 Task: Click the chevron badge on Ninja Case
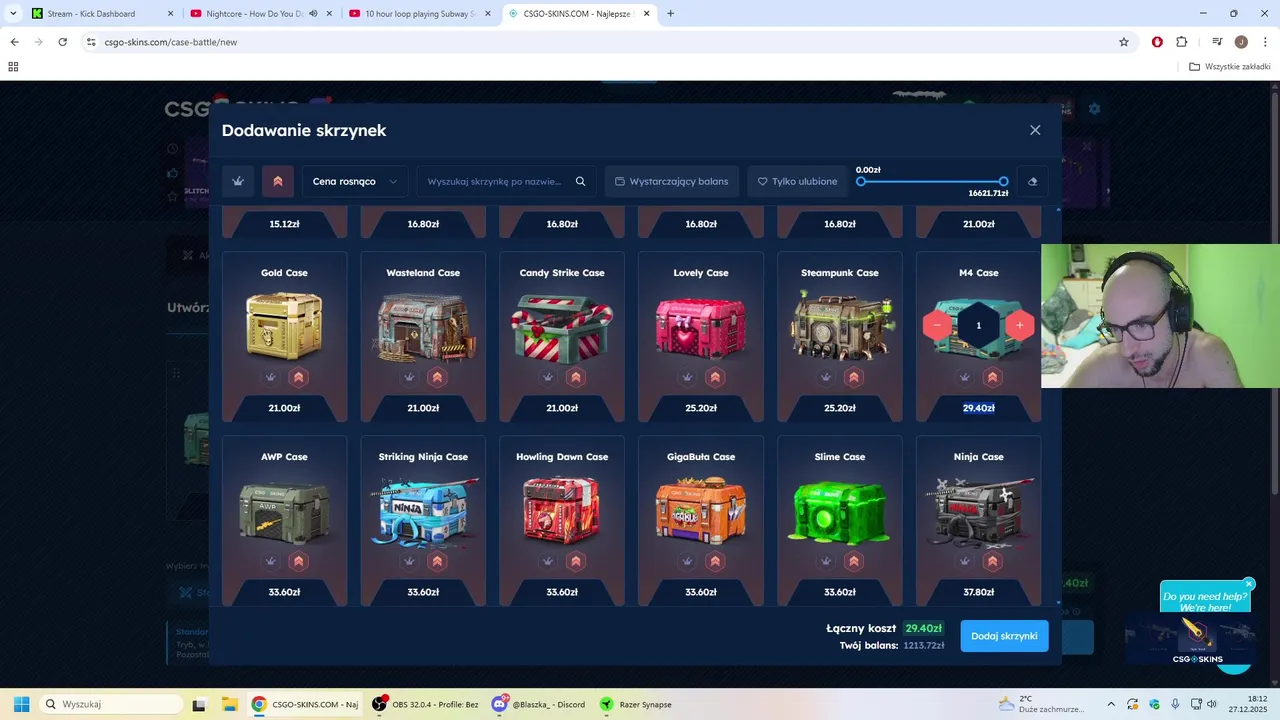click(x=992, y=561)
